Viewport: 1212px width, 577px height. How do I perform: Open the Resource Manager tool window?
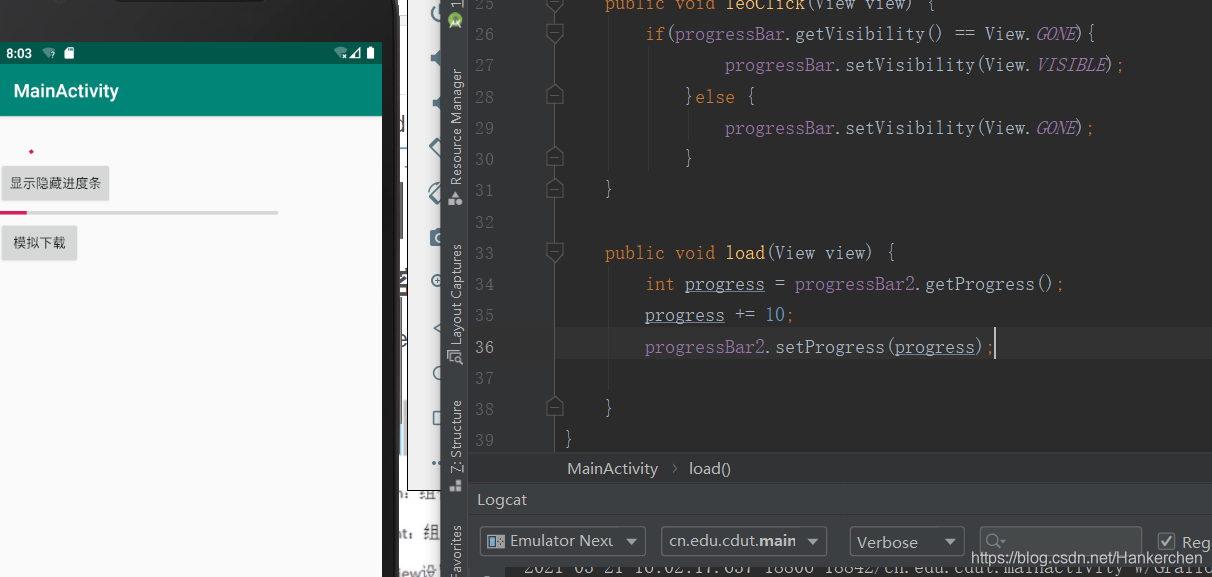(x=456, y=136)
